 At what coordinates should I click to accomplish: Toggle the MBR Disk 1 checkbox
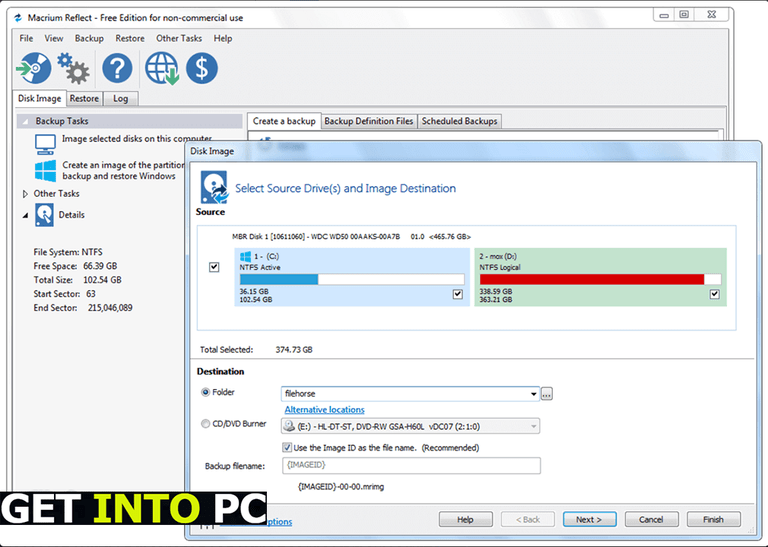(214, 267)
